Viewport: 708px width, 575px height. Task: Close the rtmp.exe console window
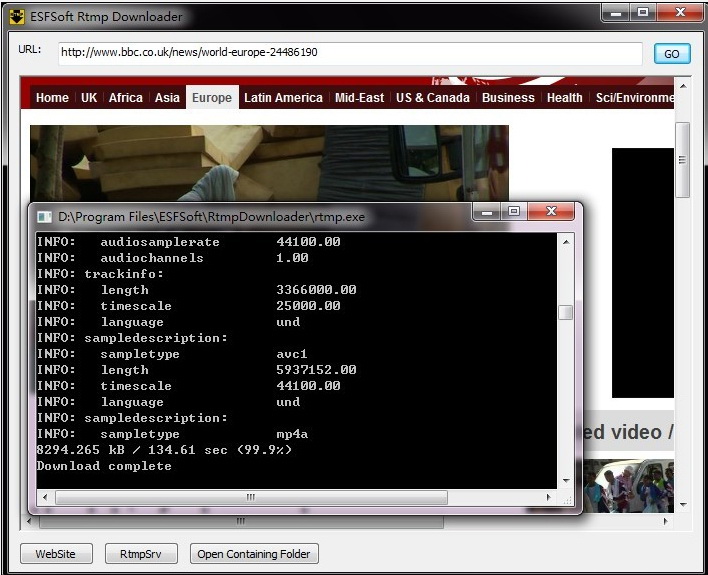(x=551, y=211)
